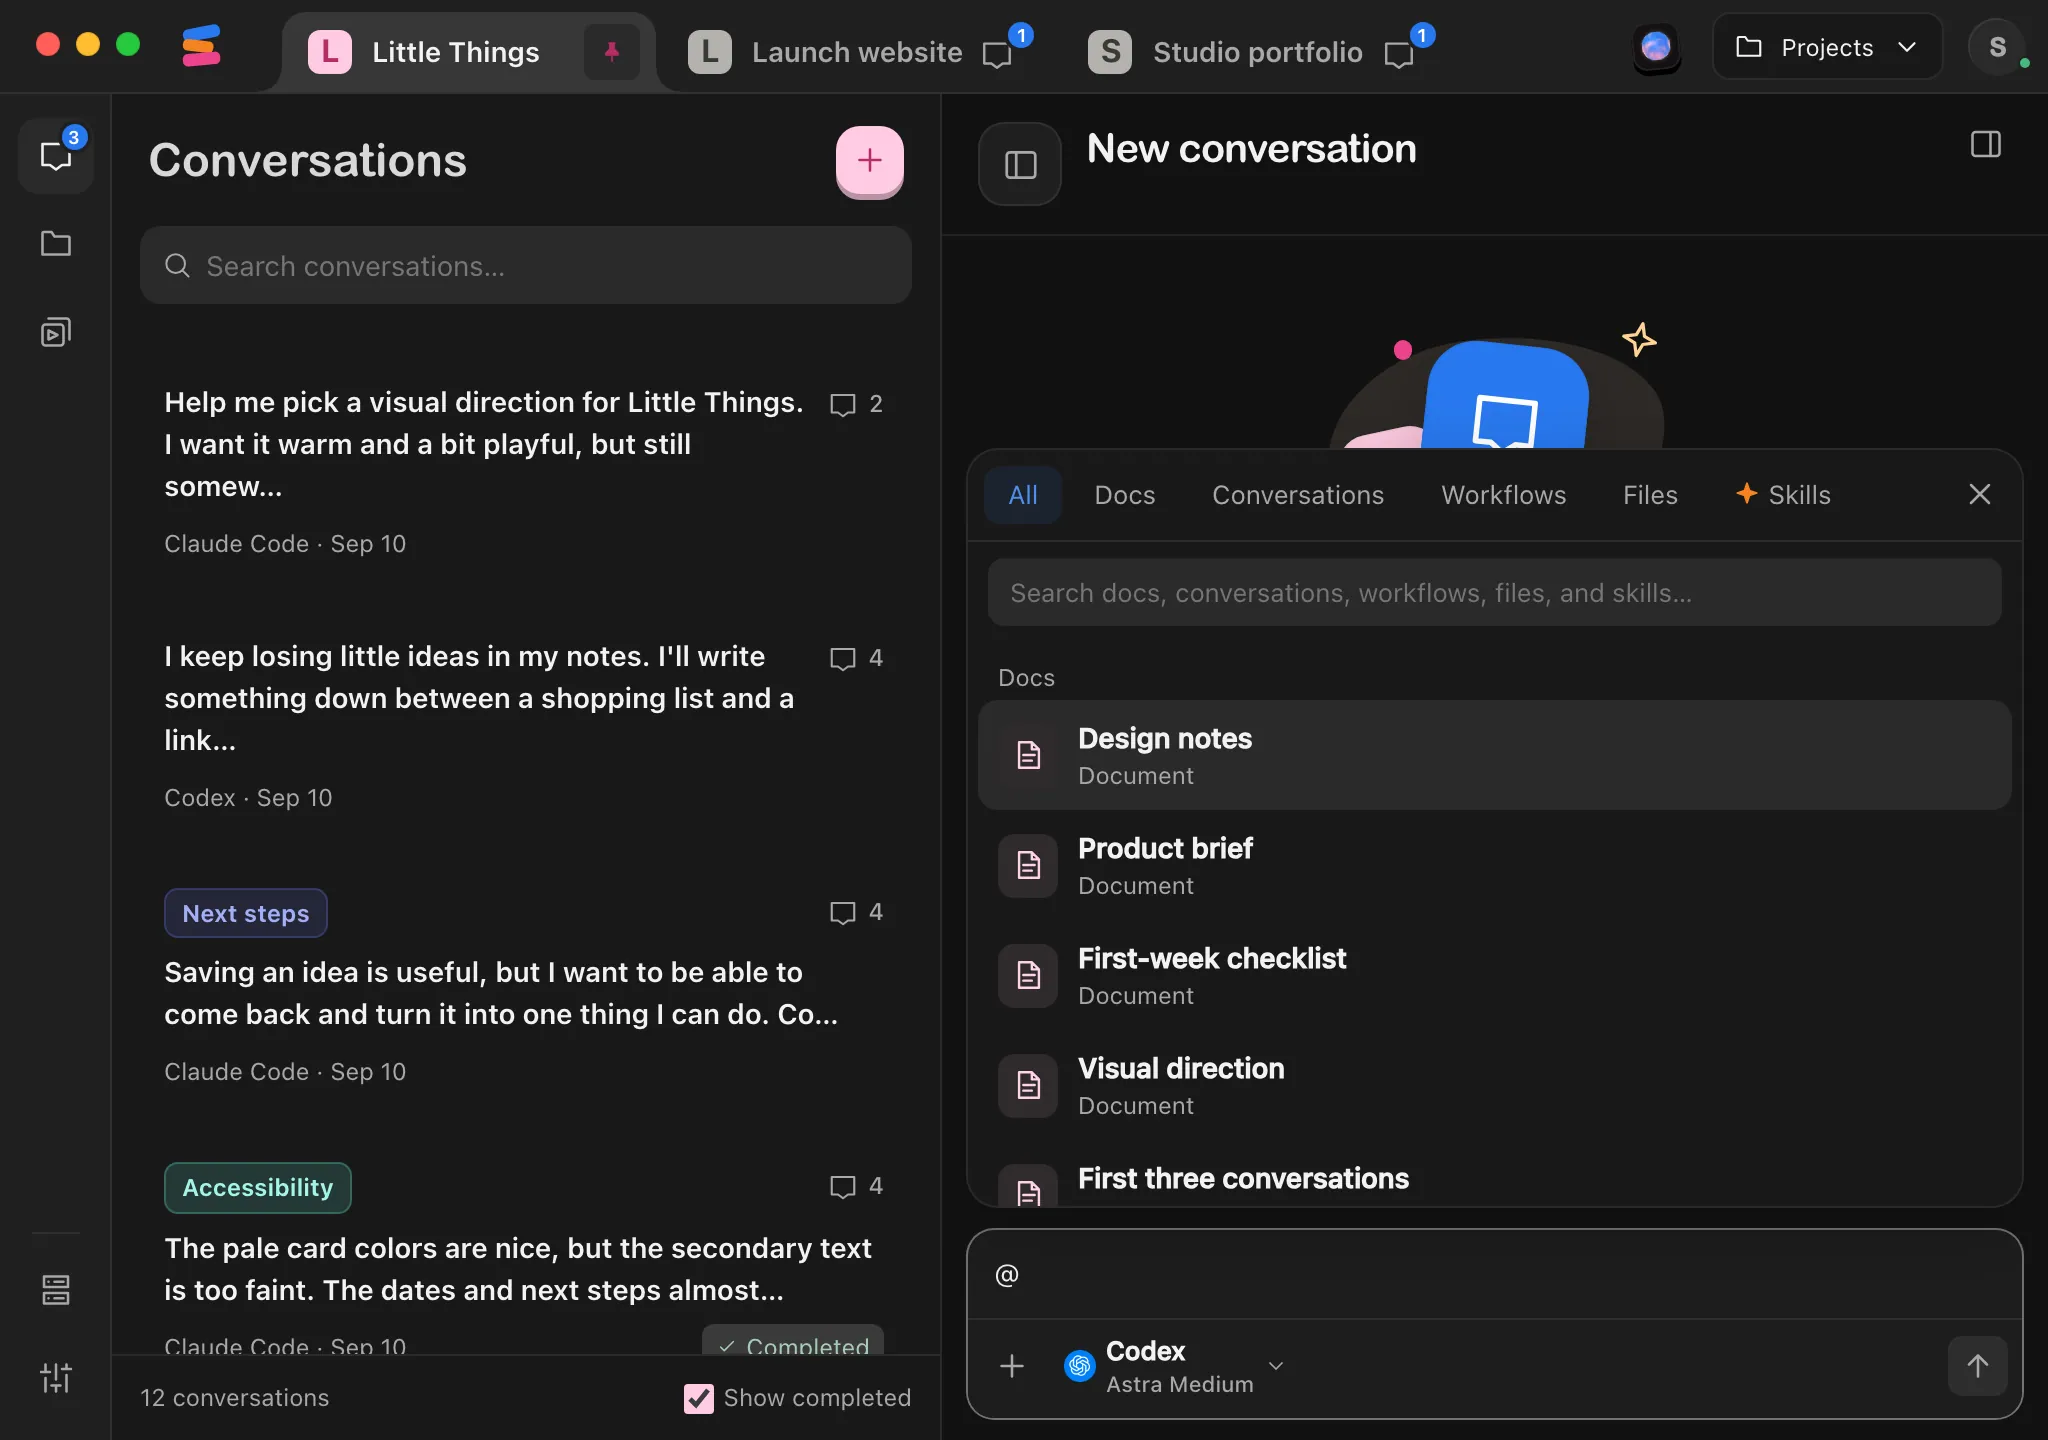Click the Search conversations field
The image size is (2048, 1440).
(526, 265)
